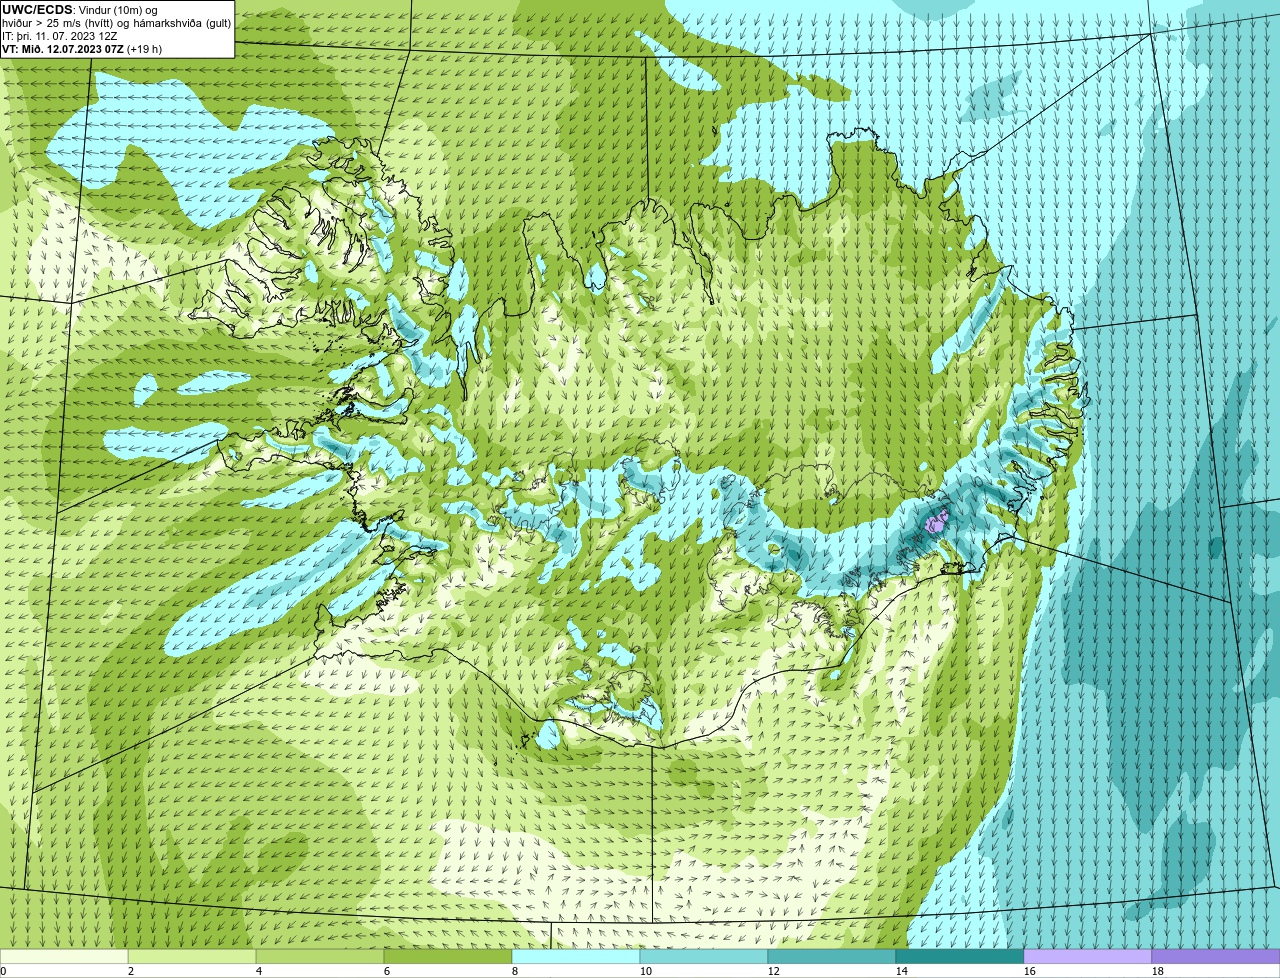Choose the 12–14 m/s teal scale segment
This screenshot has width=1280, height=978.
(832, 956)
